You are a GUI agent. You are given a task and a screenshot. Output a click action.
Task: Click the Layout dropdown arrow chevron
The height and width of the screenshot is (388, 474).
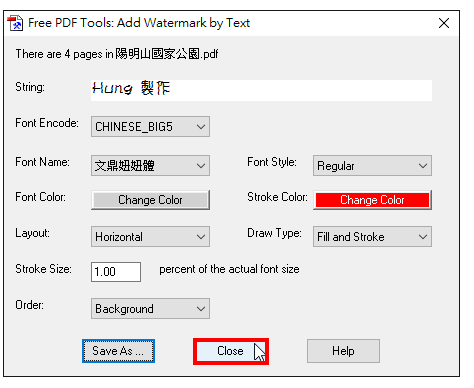201,237
